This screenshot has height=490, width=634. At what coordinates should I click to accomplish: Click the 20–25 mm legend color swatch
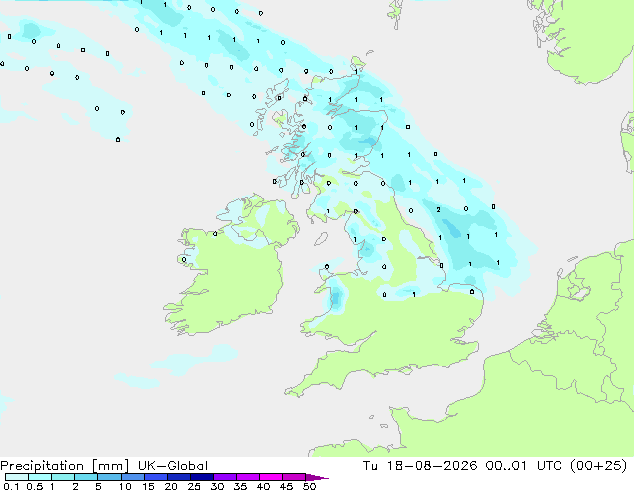(178, 477)
